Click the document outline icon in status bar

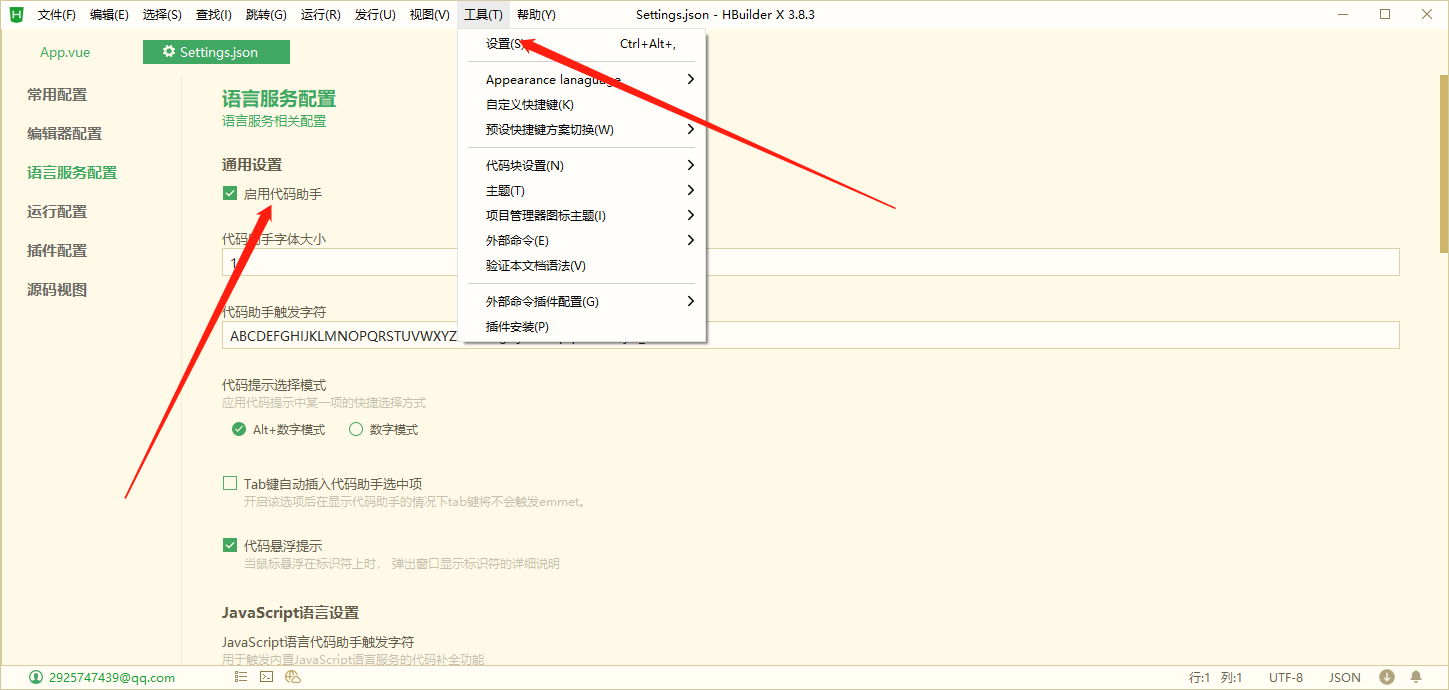[x=240, y=676]
